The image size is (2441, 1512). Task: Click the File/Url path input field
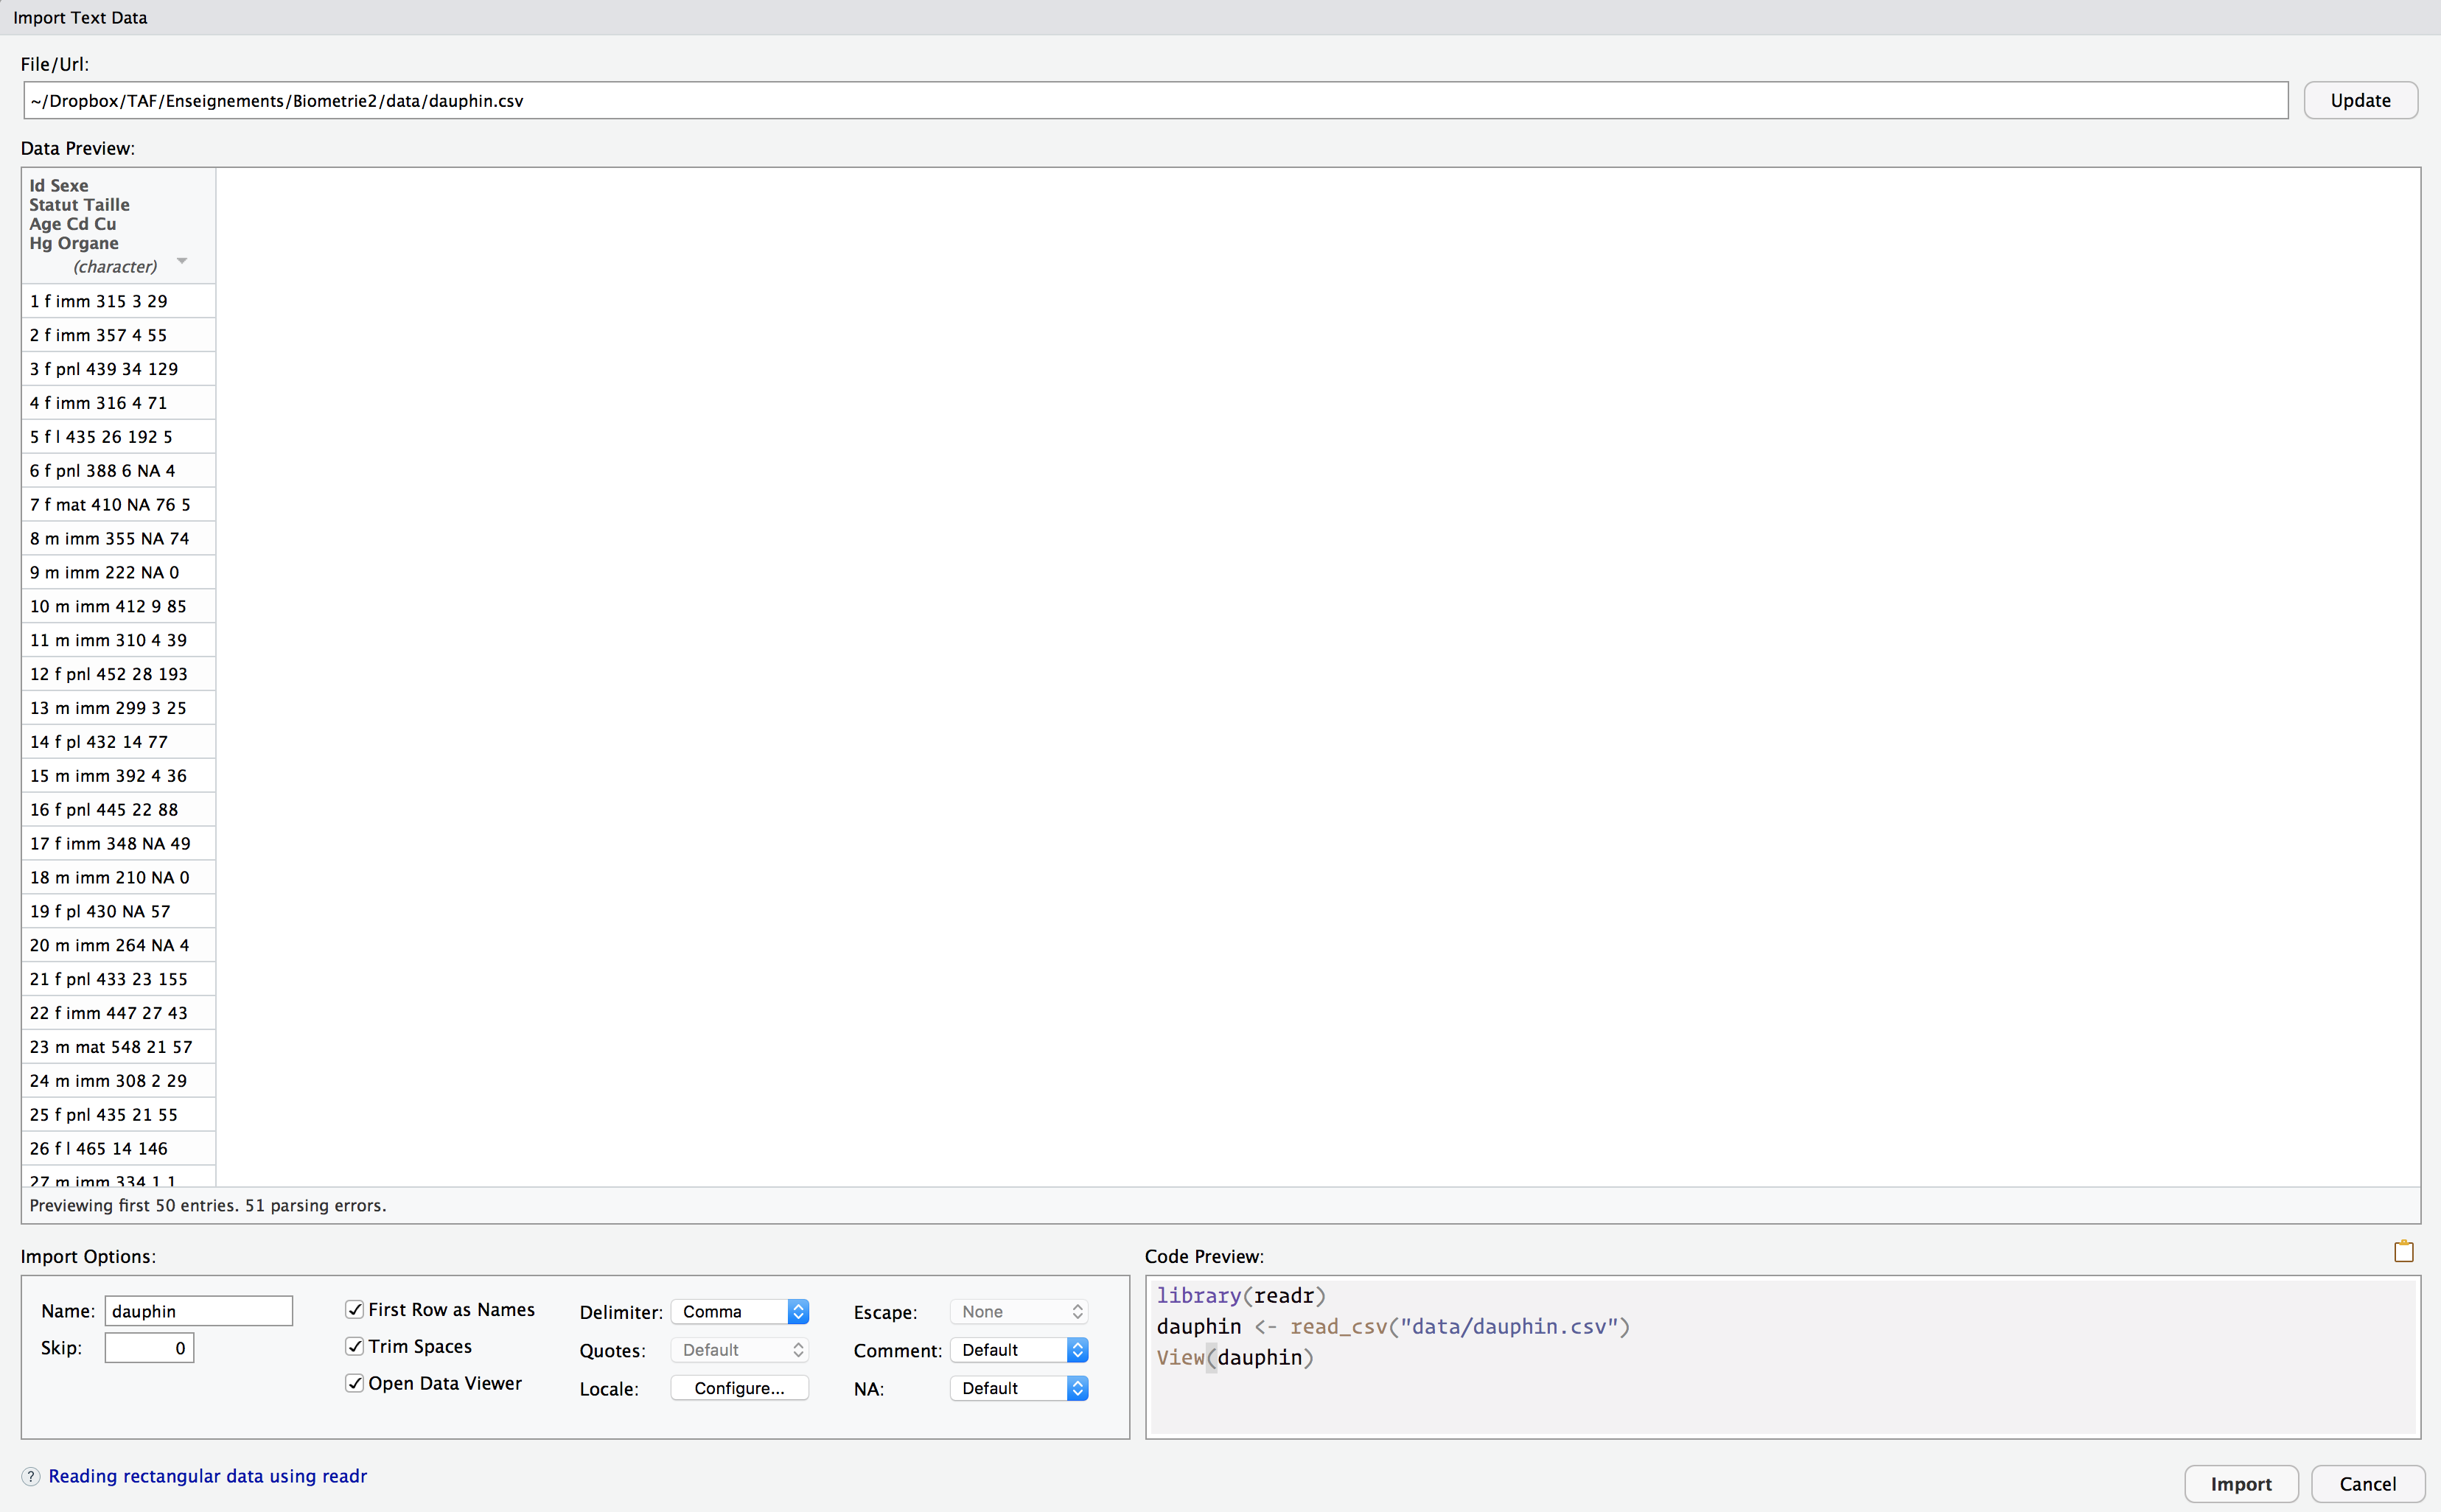(1155, 100)
